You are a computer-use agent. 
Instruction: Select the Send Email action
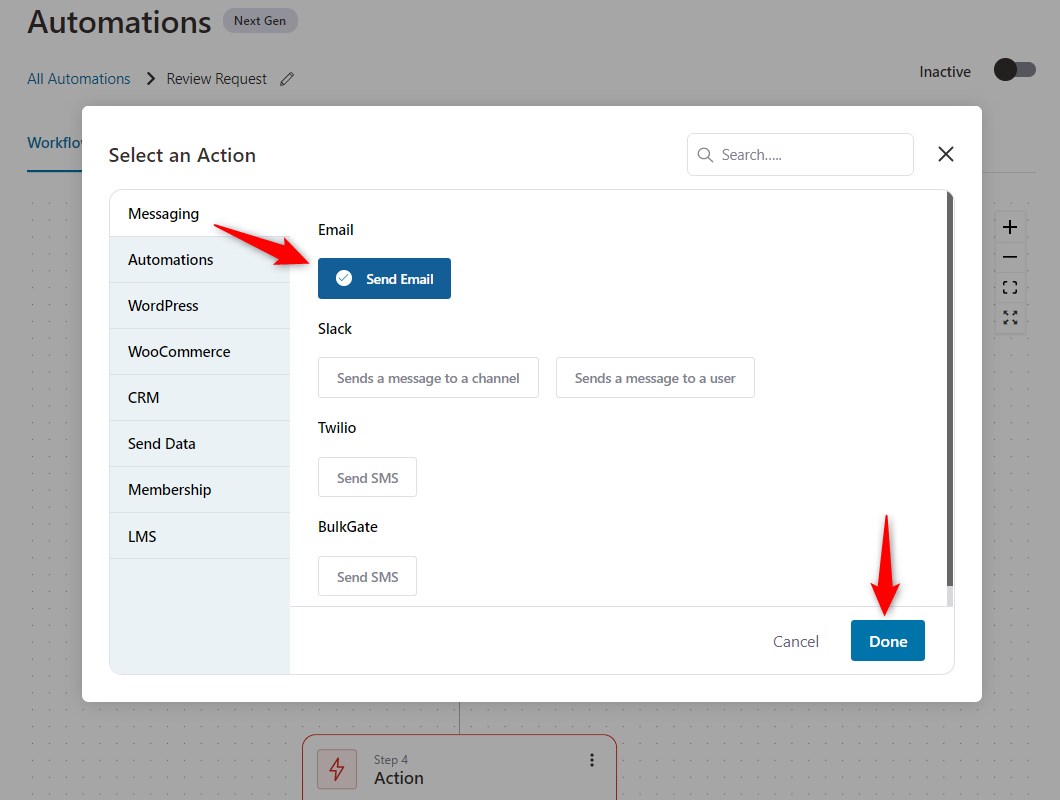pyautogui.click(x=384, y=278)
